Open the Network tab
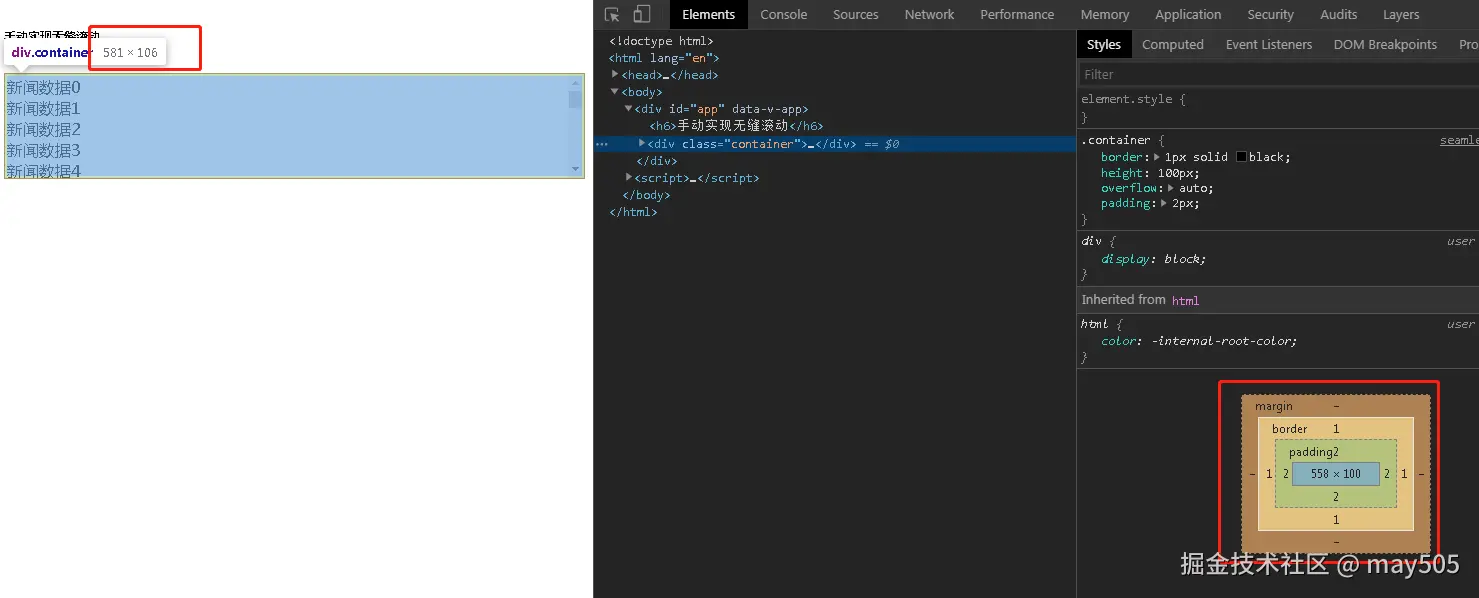This screenshot has height=598, width=1479. (929, 14)
